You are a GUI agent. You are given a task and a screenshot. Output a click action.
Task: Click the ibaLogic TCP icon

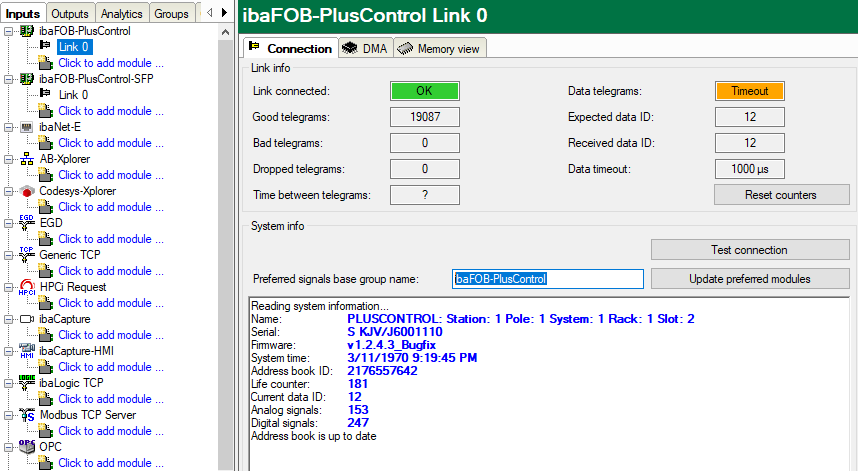[27, 383]
